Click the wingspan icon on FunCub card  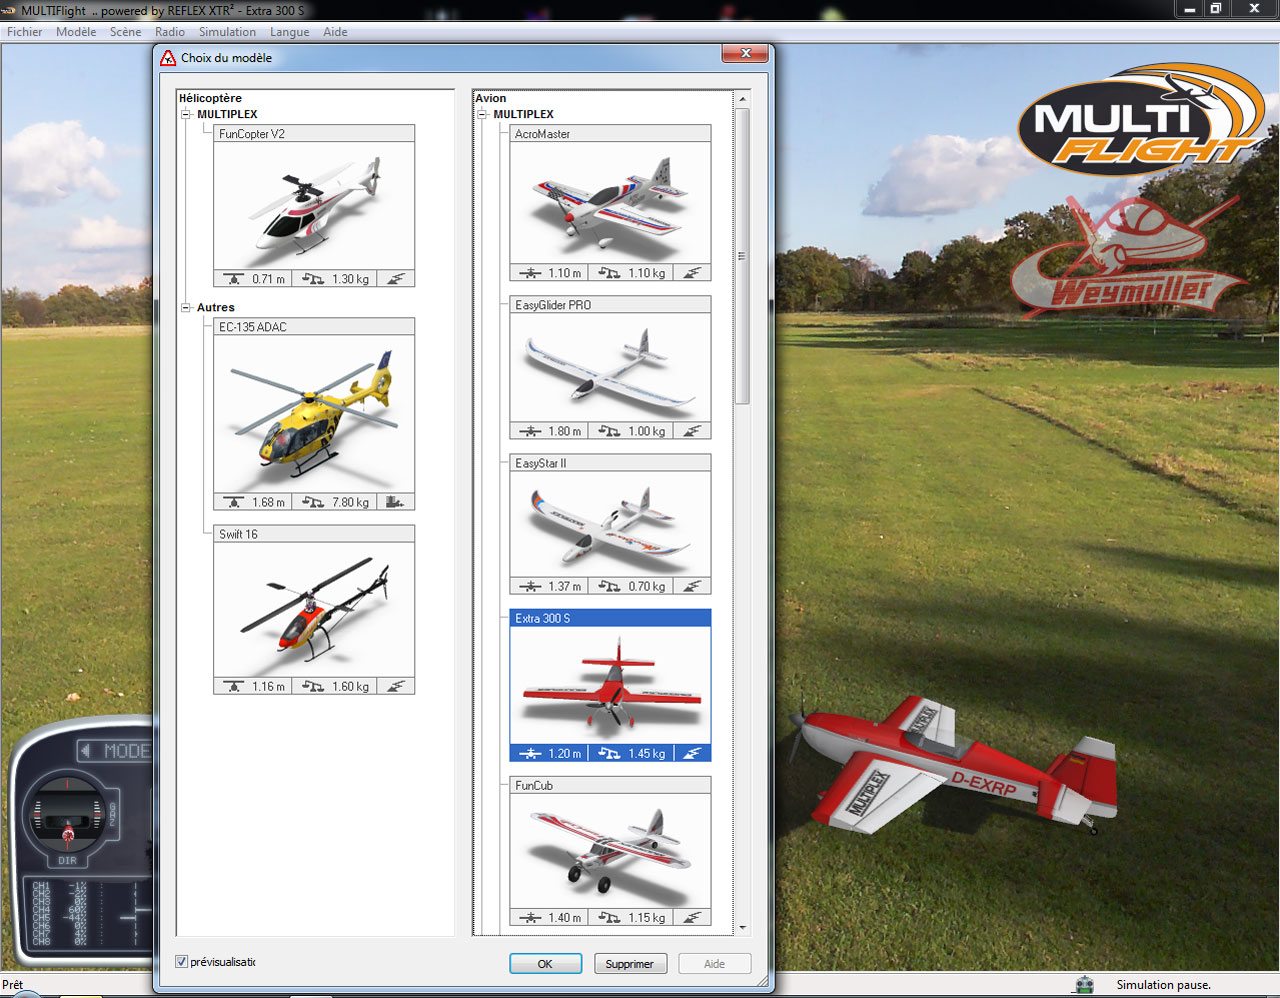tap(530, 917)
